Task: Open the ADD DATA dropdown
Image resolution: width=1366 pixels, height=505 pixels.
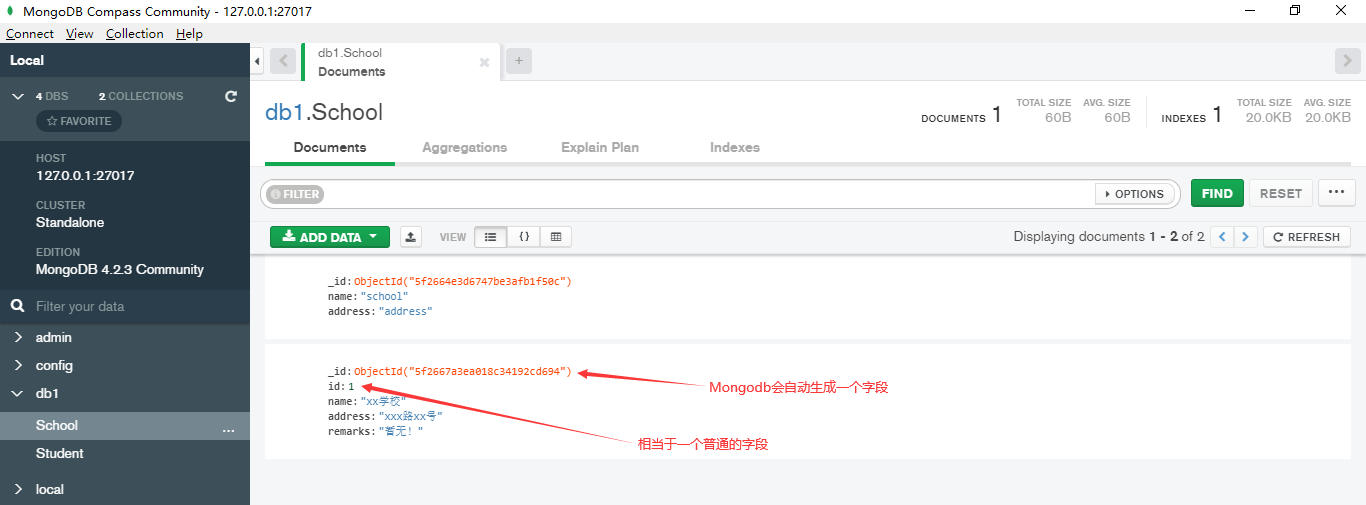Action: click(330, 237)
